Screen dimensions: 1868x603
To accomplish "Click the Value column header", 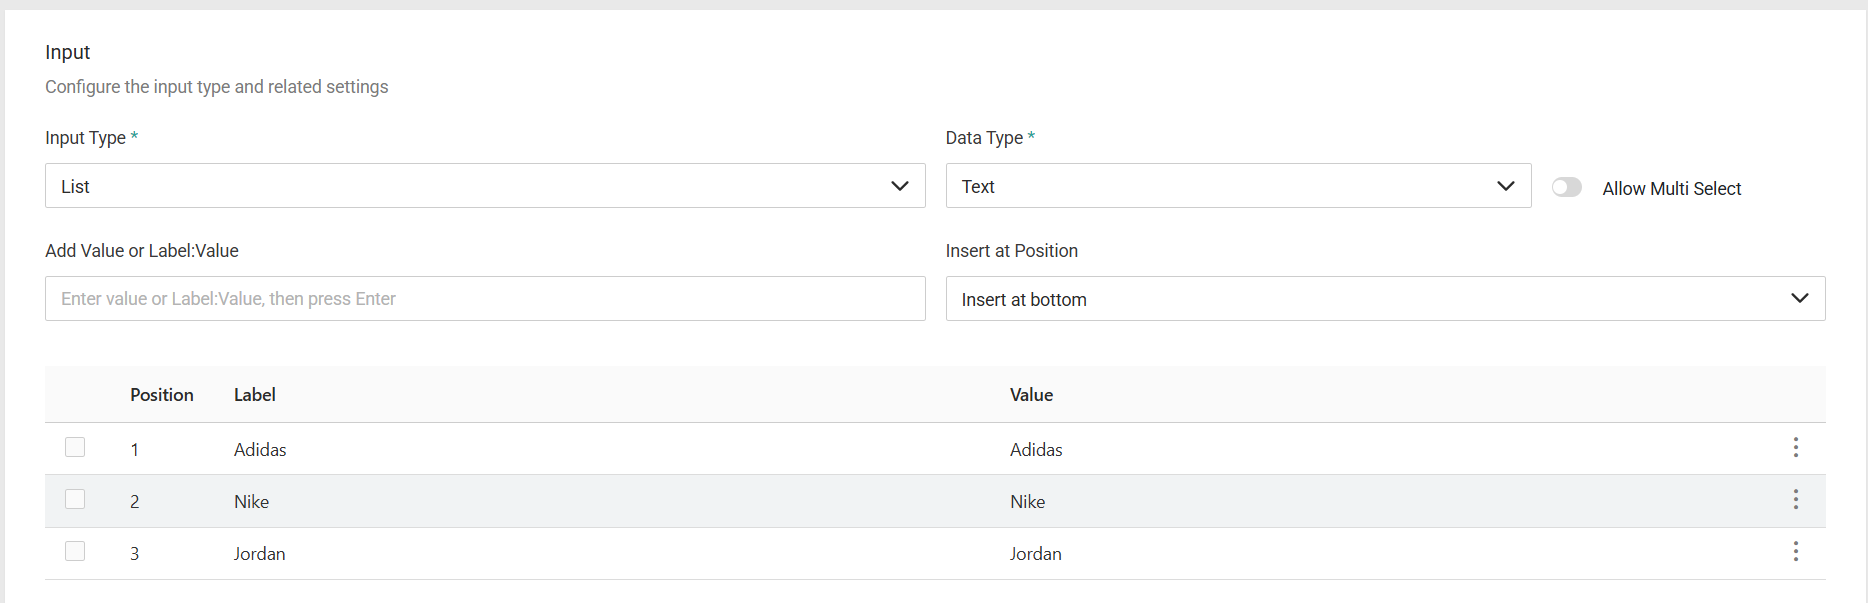I will [1031, 395].
